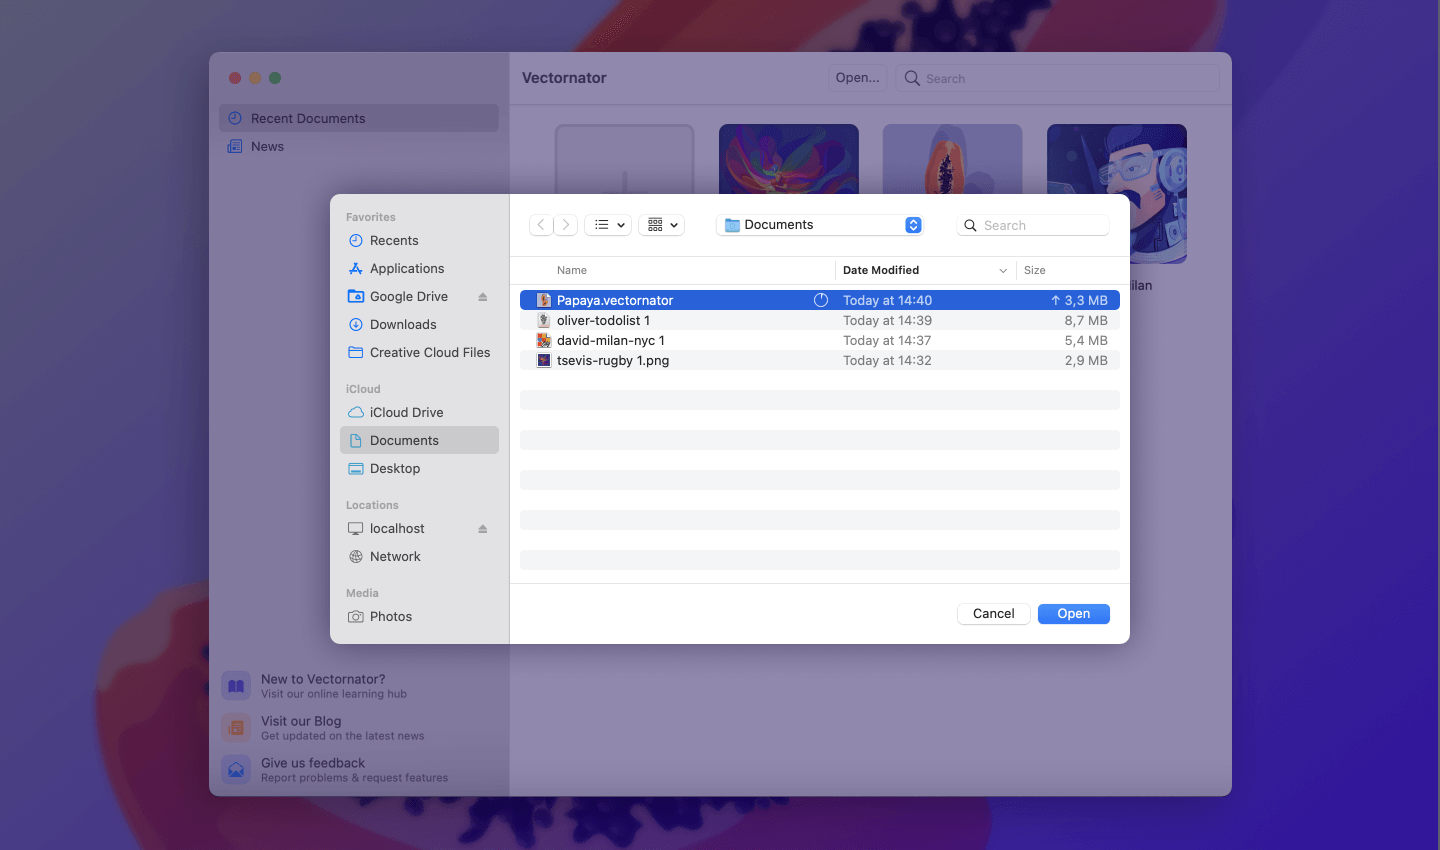Select the tsevis-rugby 1.png file

point(820,360)
